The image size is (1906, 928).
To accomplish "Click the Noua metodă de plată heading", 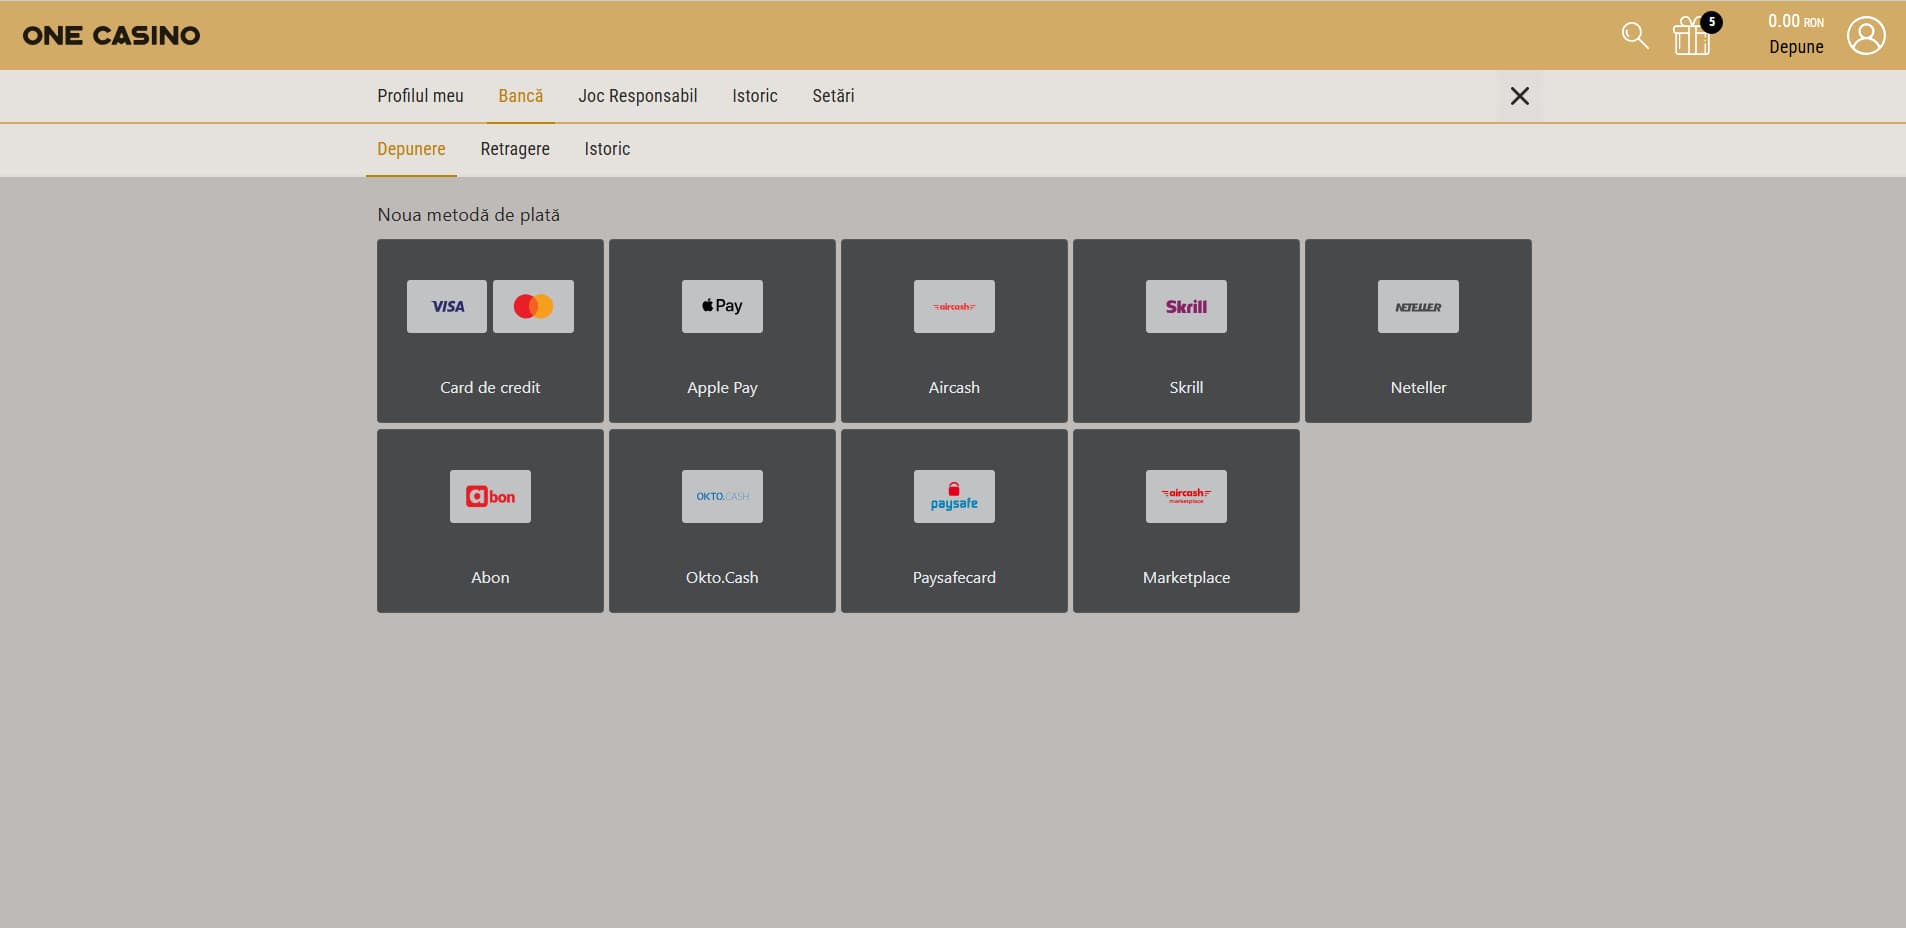I will click(x=468, y=215).
